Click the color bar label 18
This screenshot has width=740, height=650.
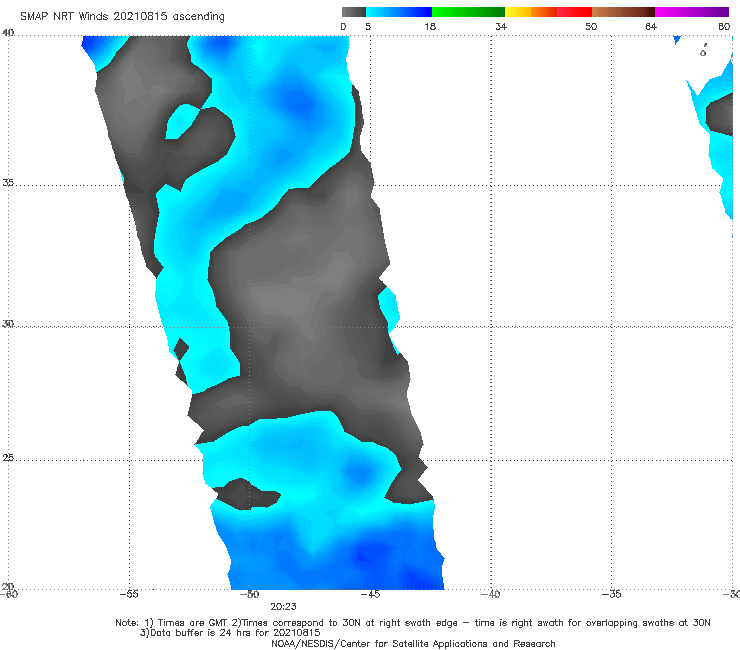point(430,26)
